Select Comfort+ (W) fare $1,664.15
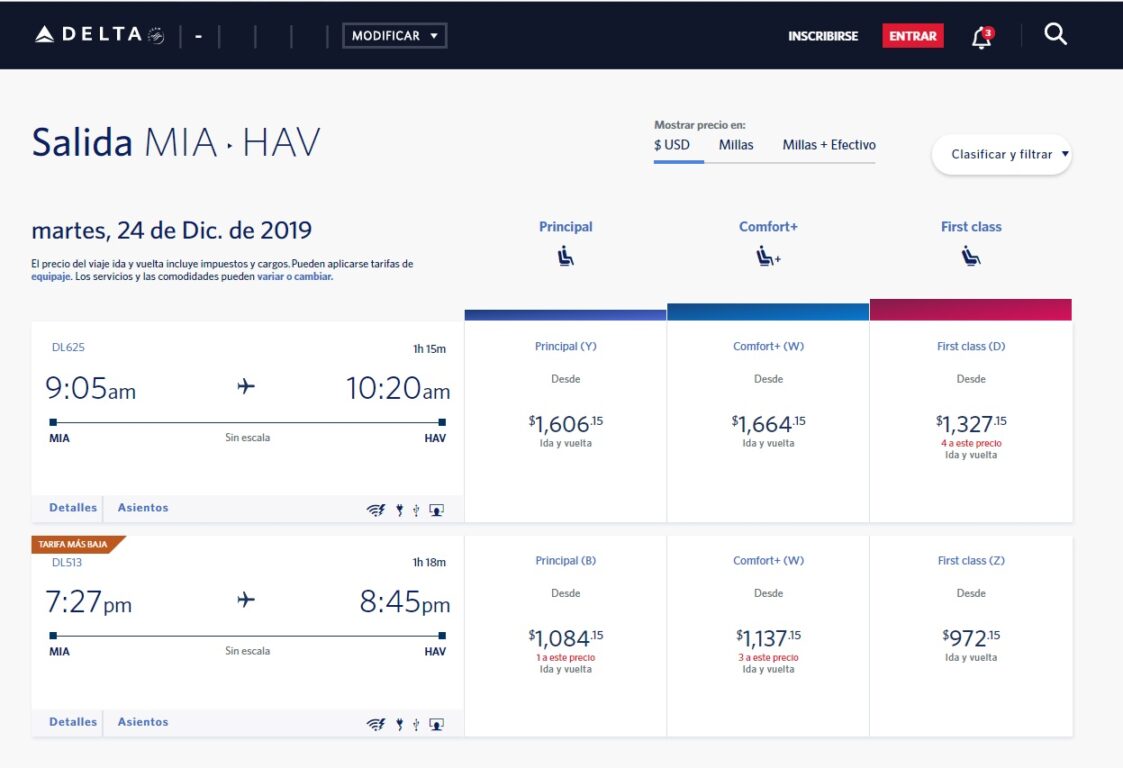This screenshot has height=768, width=1123. [768, 422]
